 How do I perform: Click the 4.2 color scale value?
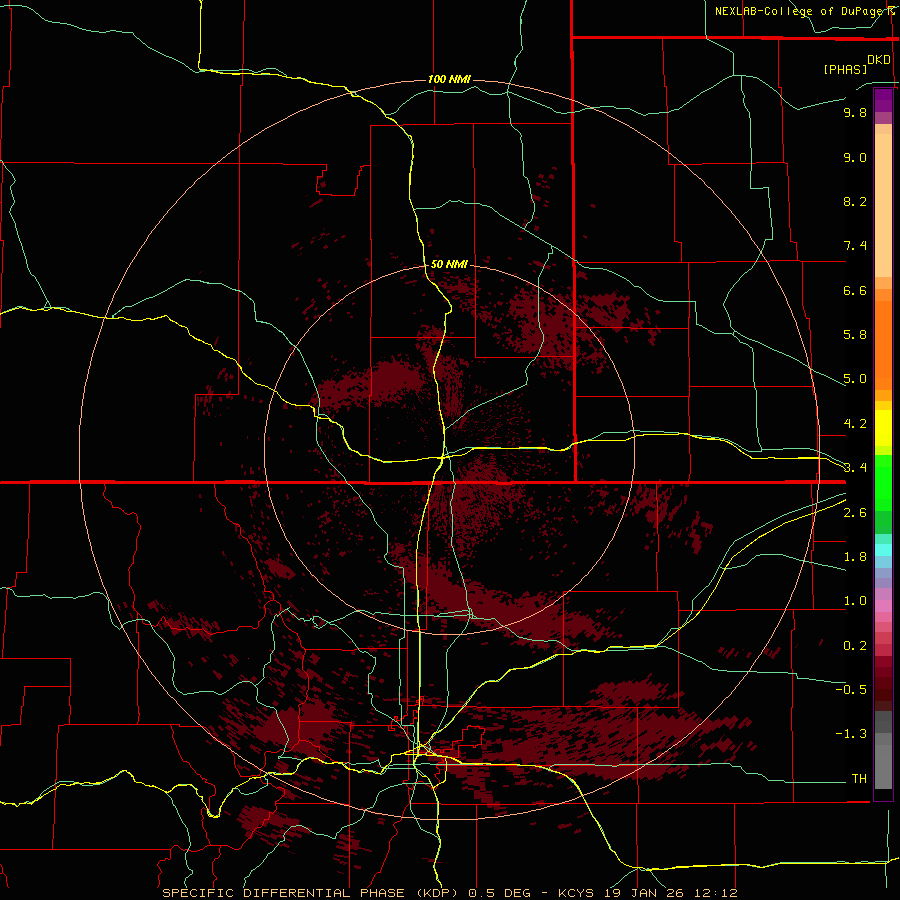point(855,424)
